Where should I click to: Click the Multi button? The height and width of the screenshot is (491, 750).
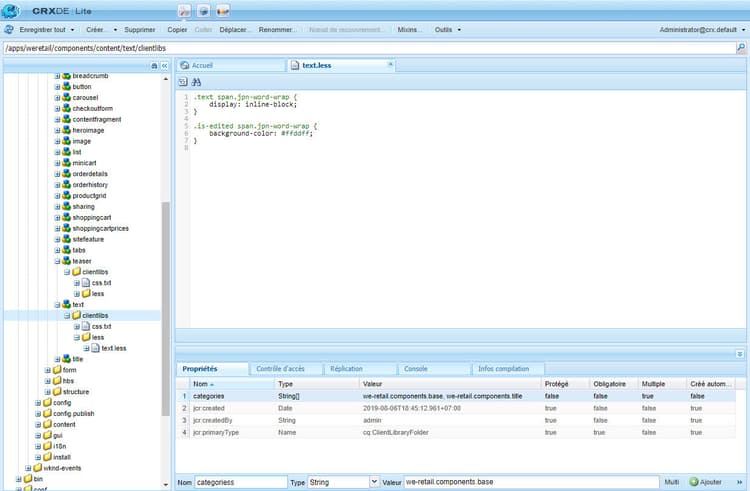pyautogui.click(x=670, y=482)
